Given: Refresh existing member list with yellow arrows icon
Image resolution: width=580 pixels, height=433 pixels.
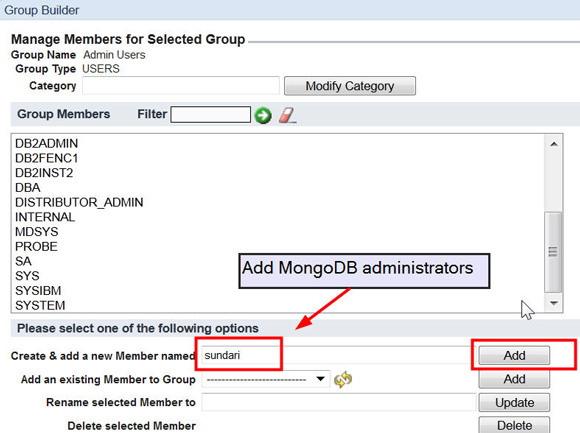Looking at the screenshot, I should coord(343,379).
